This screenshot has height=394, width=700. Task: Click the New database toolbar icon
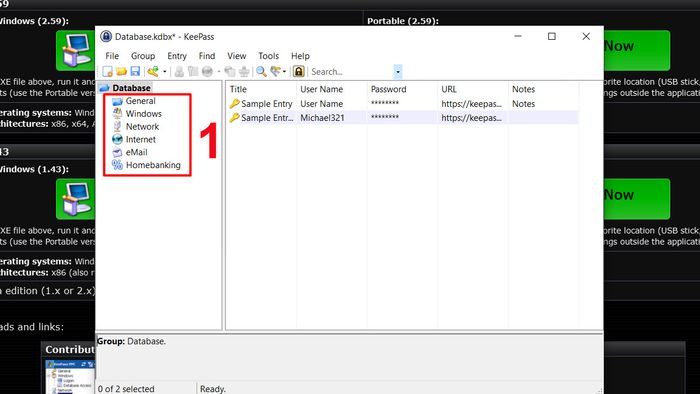point(107,71)
